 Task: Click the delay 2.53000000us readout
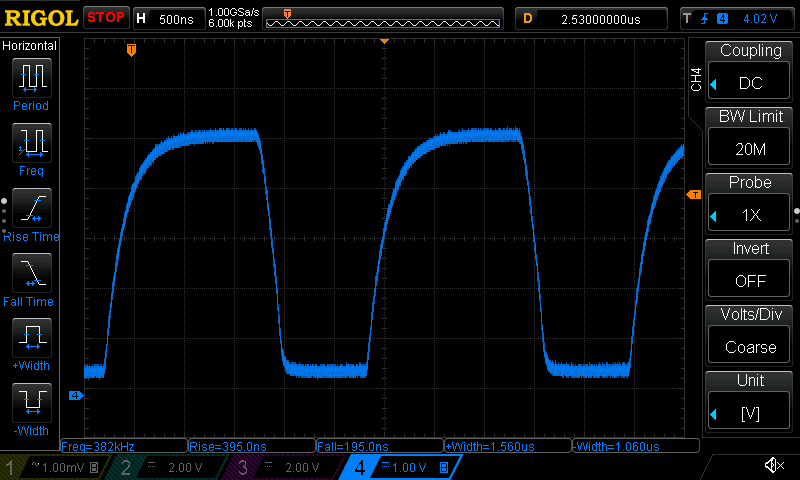click(601, 19)
